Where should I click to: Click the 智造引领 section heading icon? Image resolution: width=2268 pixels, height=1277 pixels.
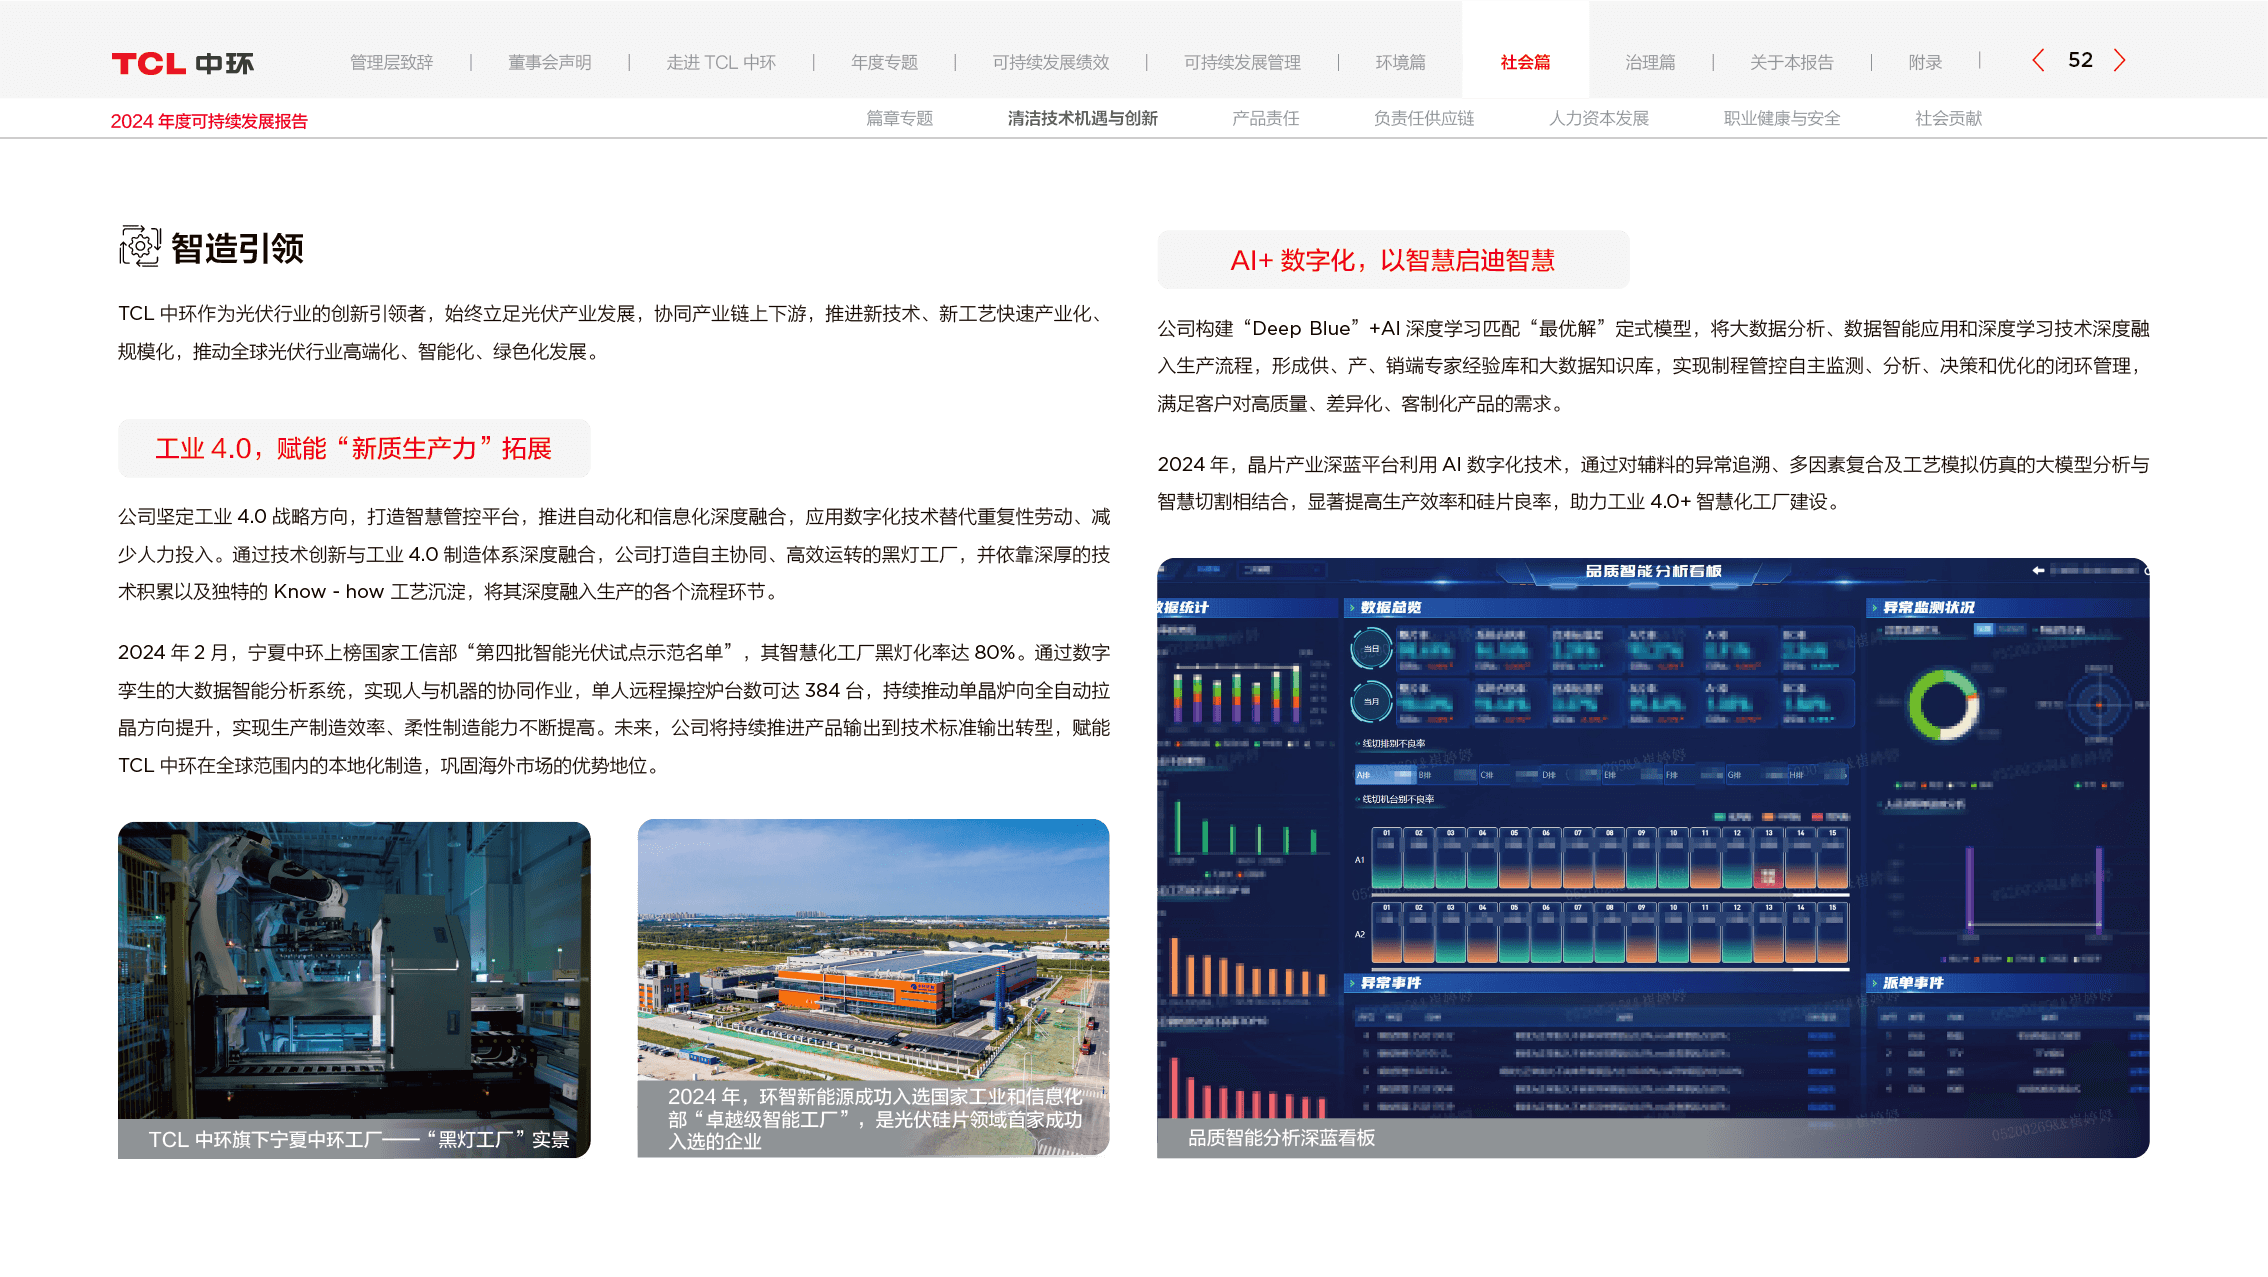[x=140, y=246]
